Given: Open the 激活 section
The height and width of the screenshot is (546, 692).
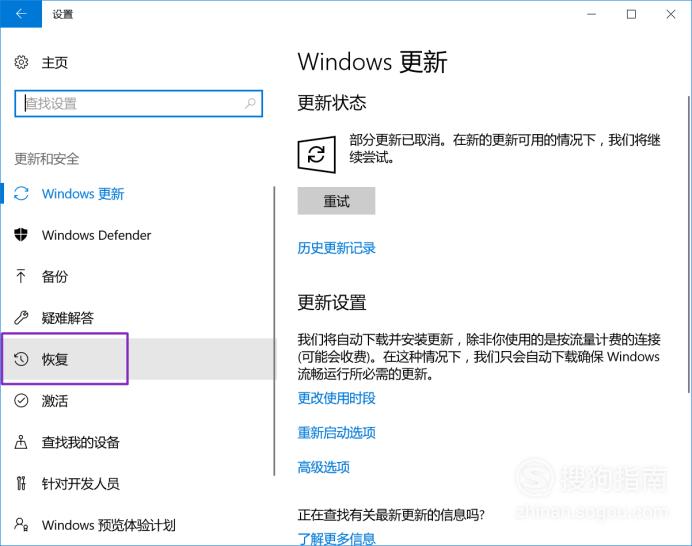Looking at the screenshot, I should click(55, 401).
